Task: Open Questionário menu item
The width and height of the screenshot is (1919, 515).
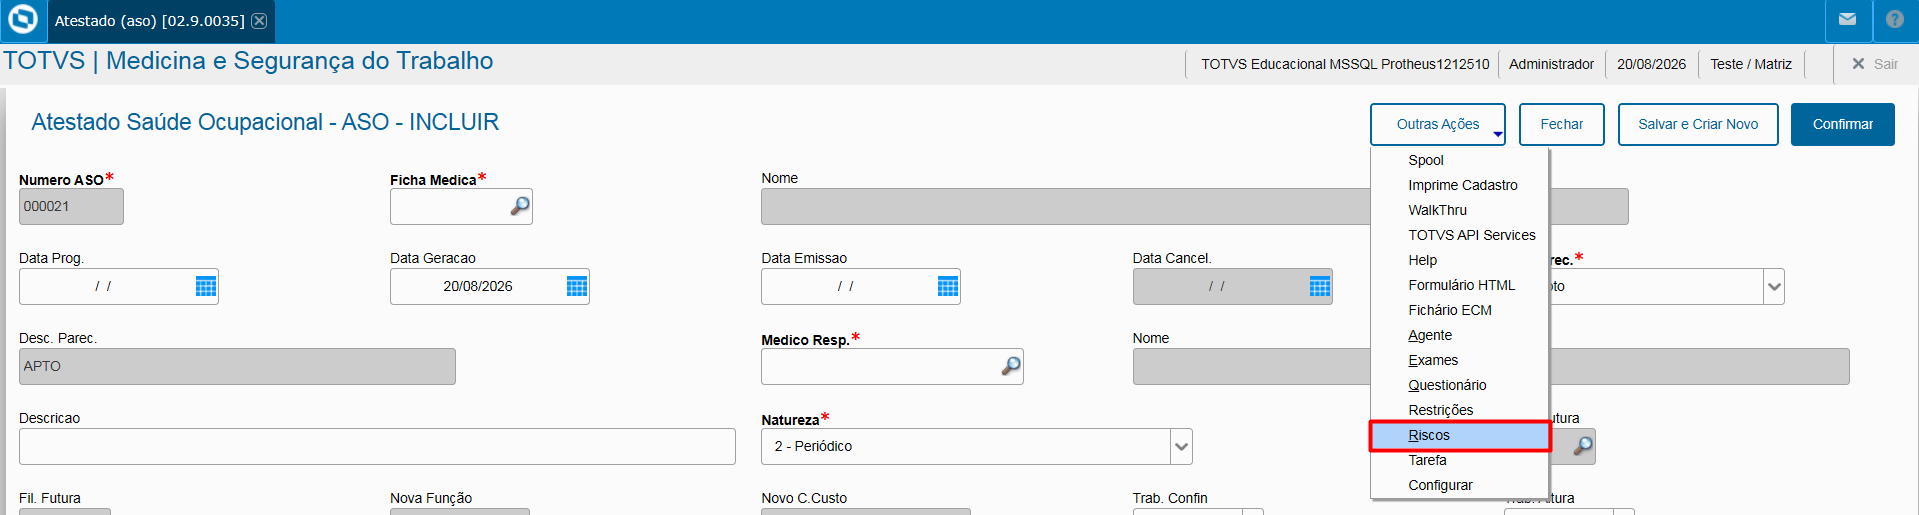Action: (1460, 385)
